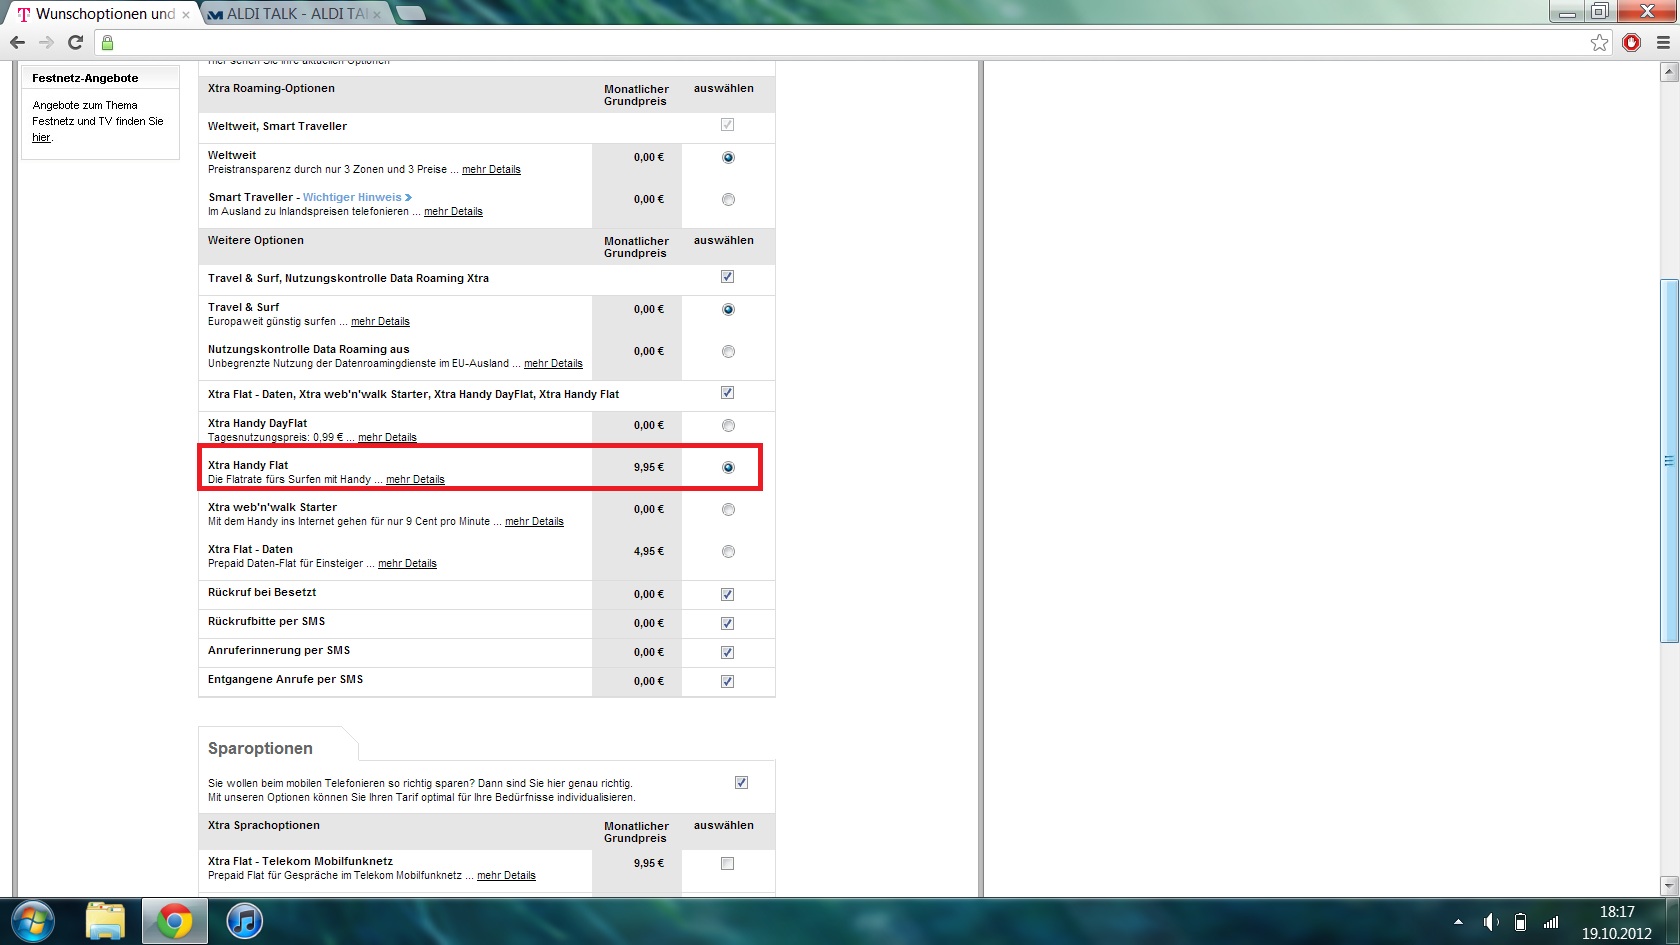
Task: Select Xtra web'n'walk Starter radio button
Action: coord(728,509)
